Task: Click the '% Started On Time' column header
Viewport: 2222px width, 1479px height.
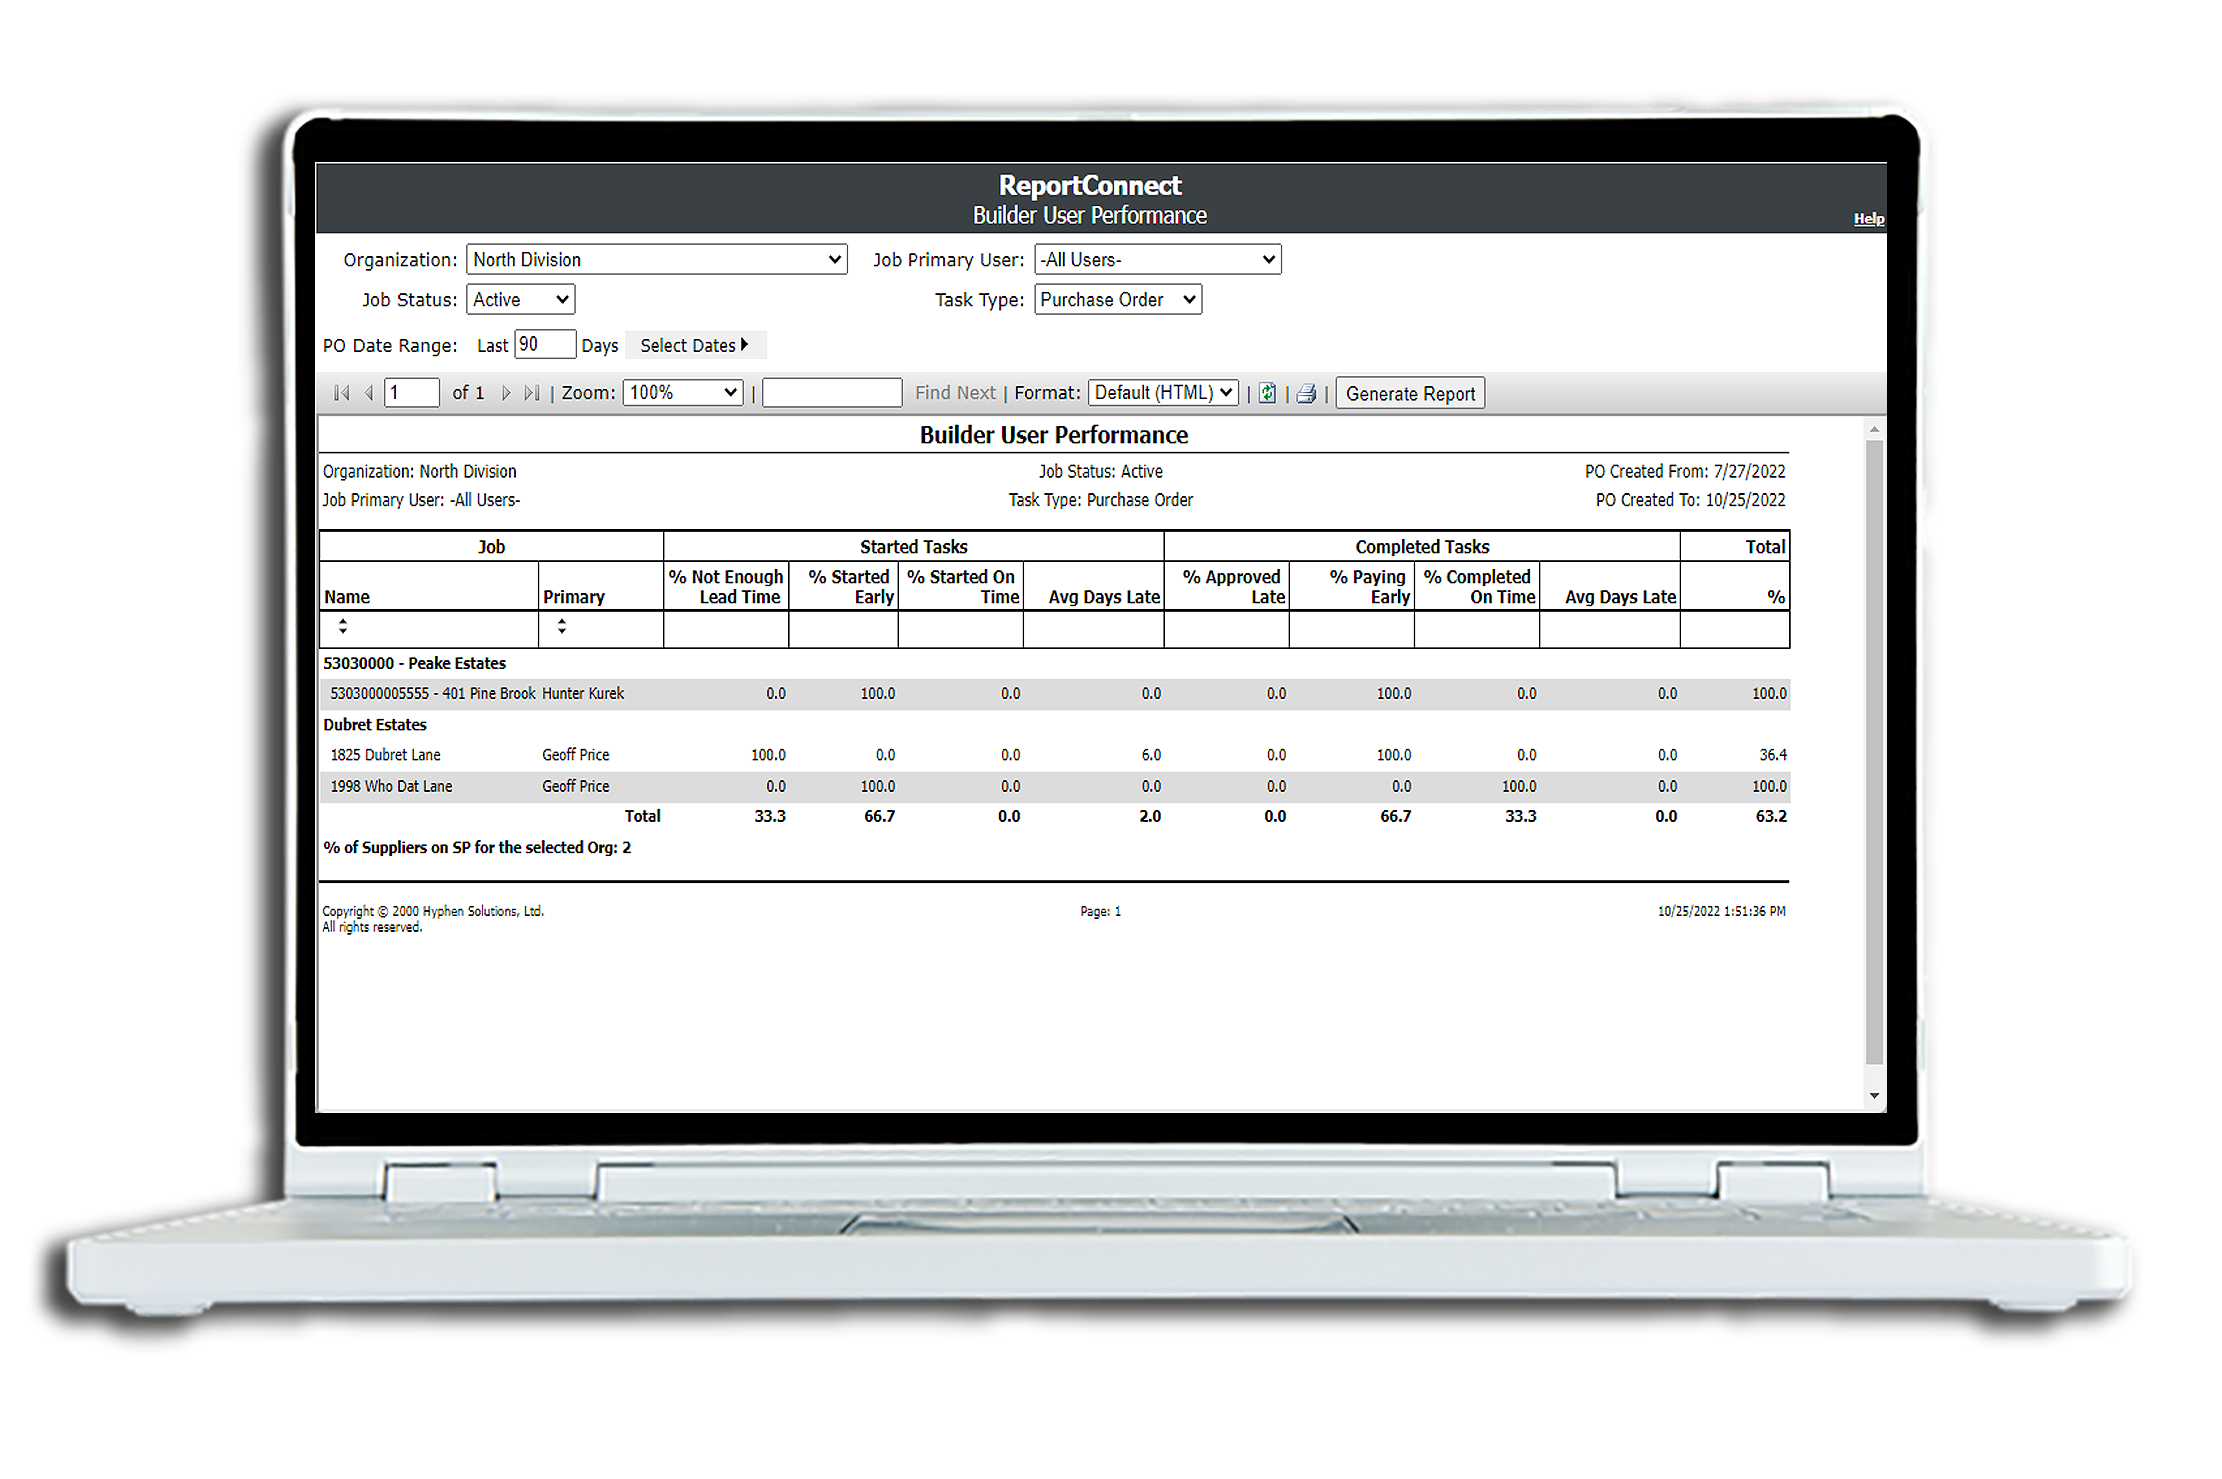Action: click(x=962, y=587)
